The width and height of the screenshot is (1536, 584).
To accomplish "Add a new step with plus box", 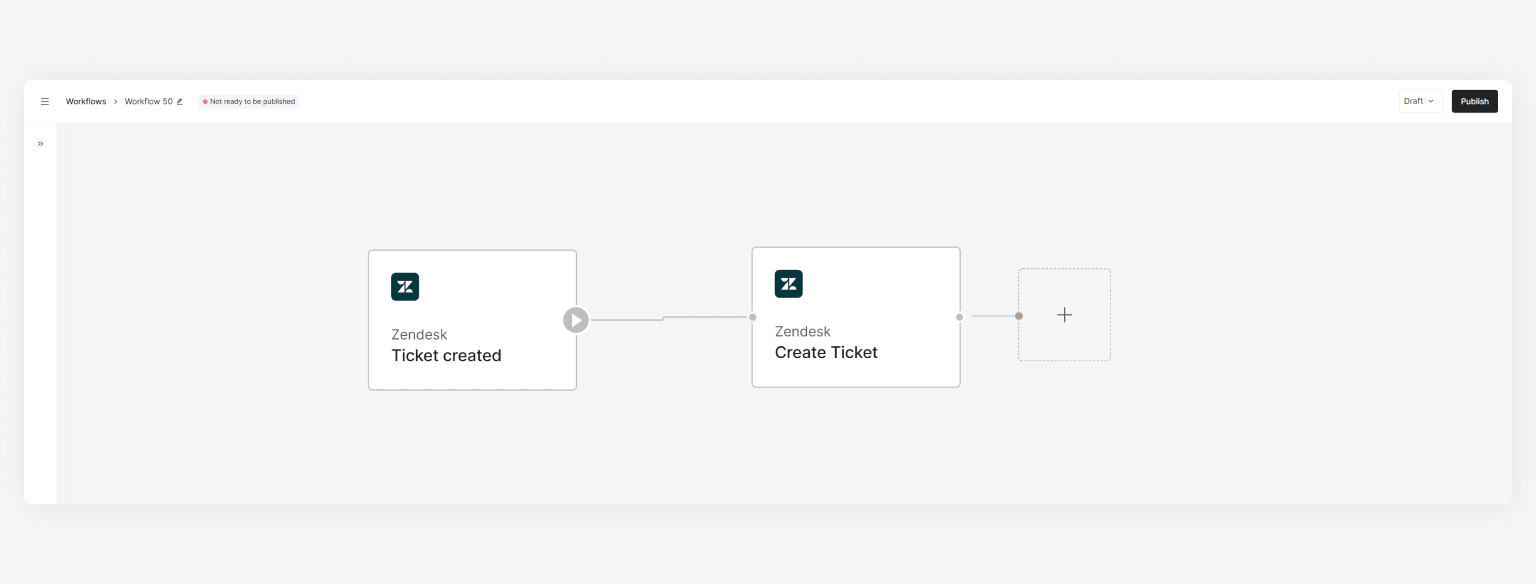I will (x=1064, y=315).
